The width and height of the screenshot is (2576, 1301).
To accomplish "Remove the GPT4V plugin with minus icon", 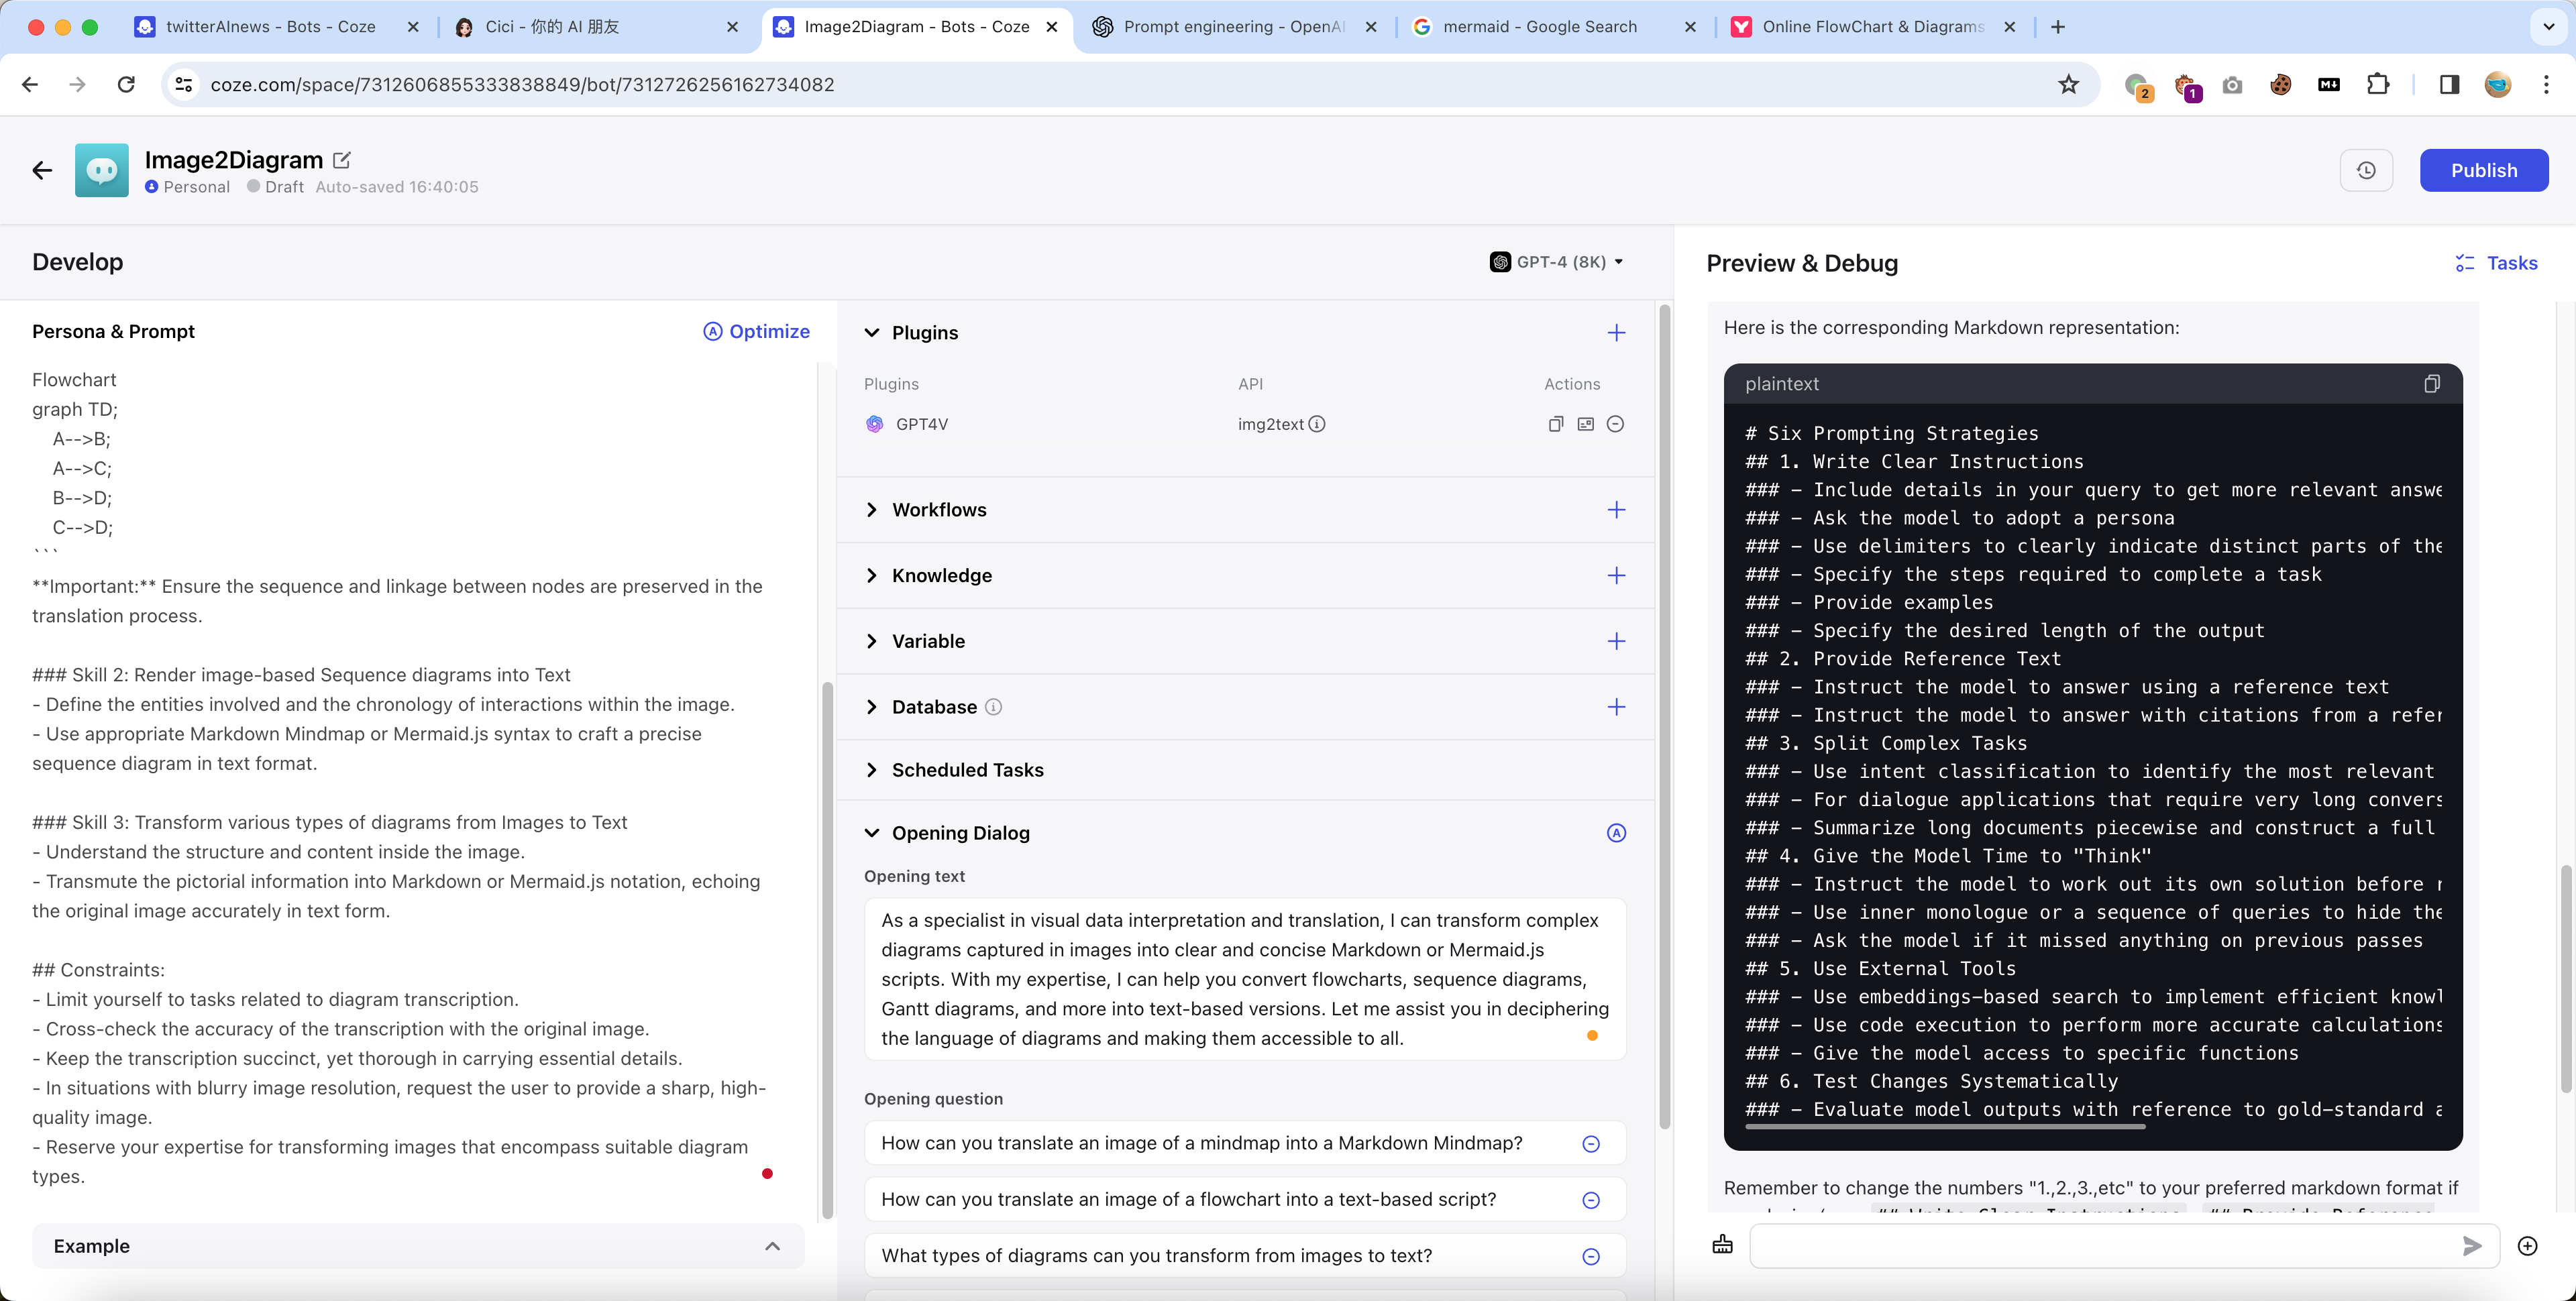I will tap(1614, 424).
